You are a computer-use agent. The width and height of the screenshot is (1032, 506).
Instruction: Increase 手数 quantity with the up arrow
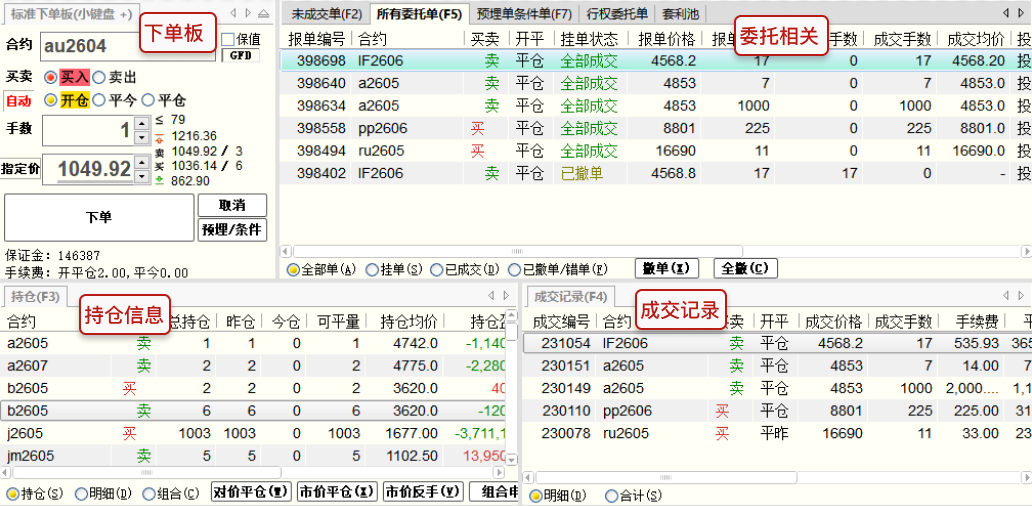[x=141, y=123]
